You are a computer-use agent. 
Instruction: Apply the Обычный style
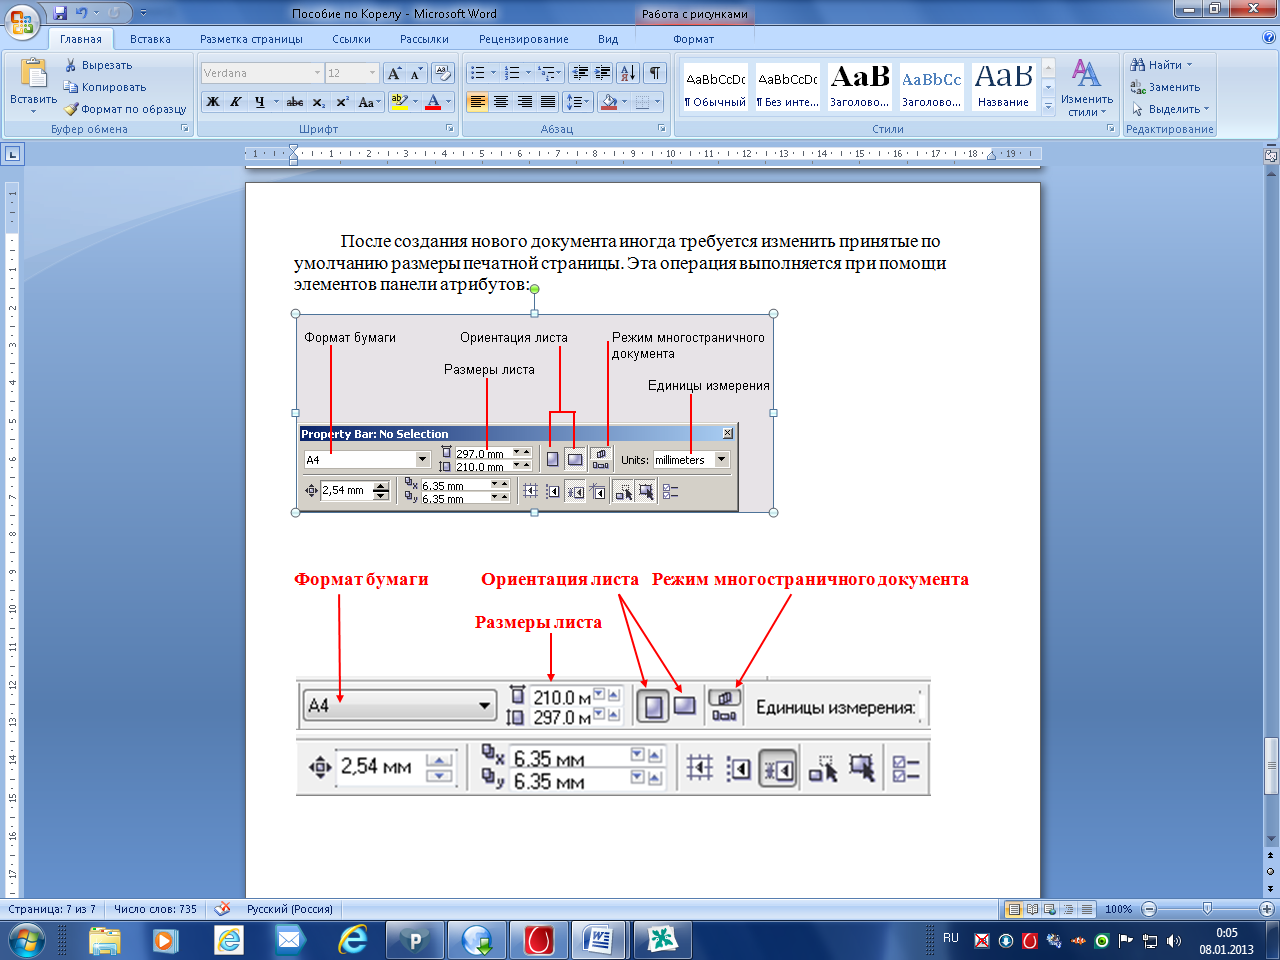pyautogui.click(x=715, y=86)
